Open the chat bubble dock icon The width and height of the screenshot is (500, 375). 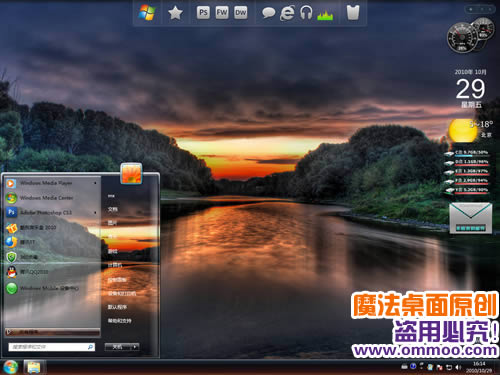[268, 13]
